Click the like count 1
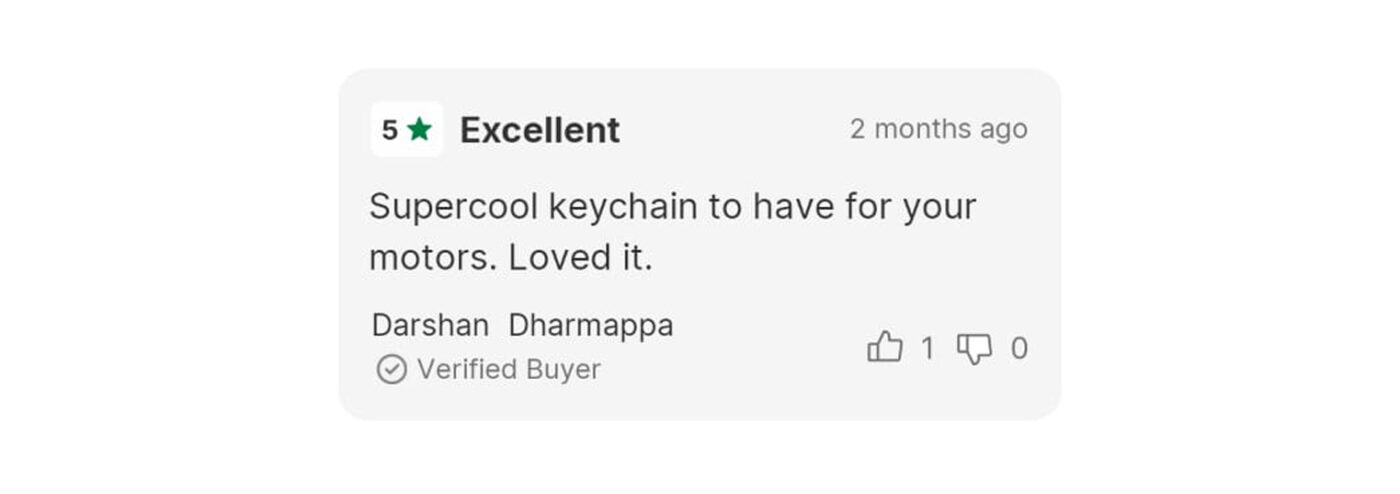1400x494 pixels. [927, 348]
